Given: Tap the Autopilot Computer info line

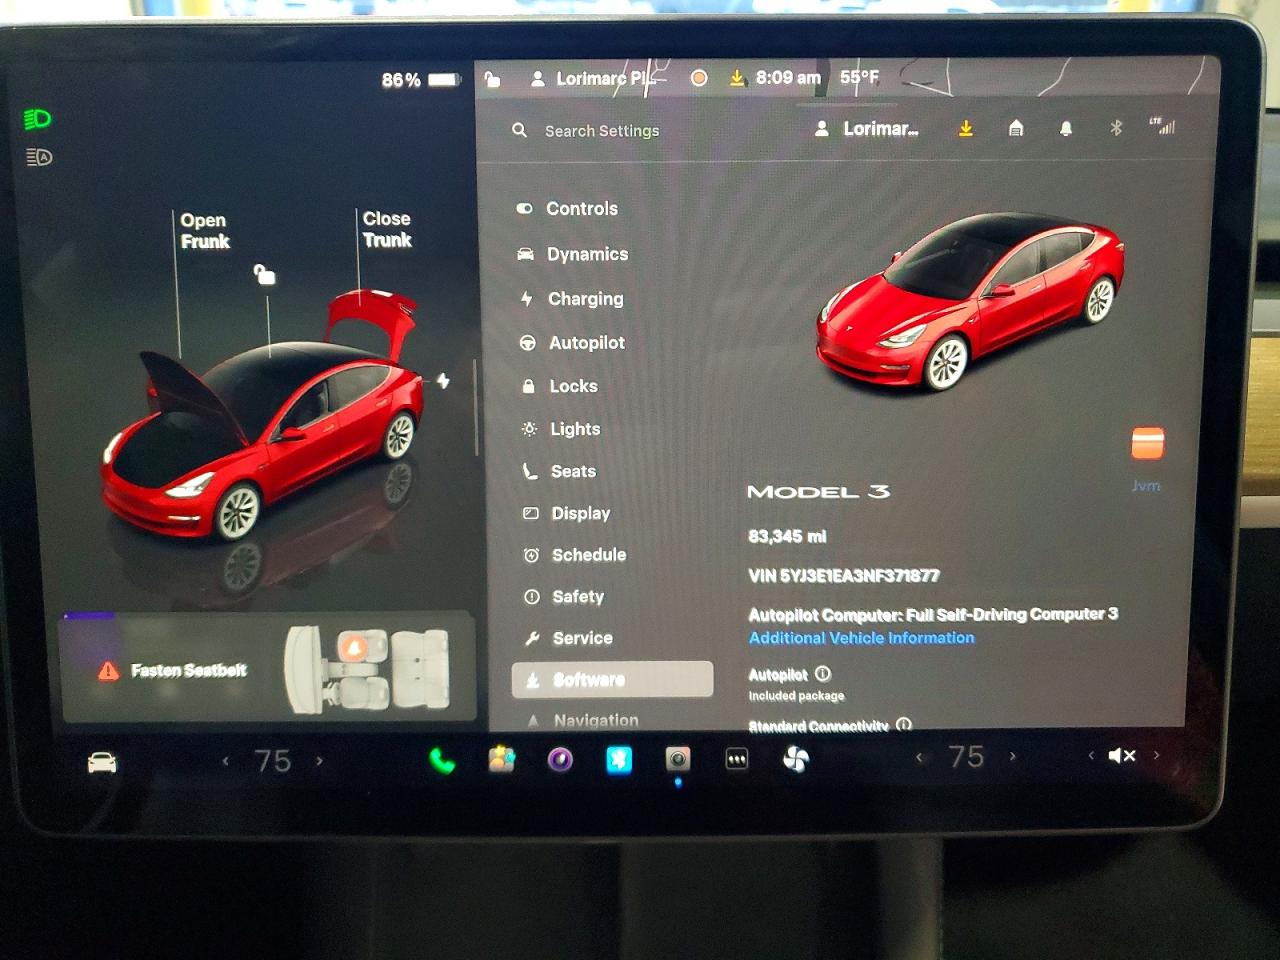Looking at the screenshot, I should [933, 614].
